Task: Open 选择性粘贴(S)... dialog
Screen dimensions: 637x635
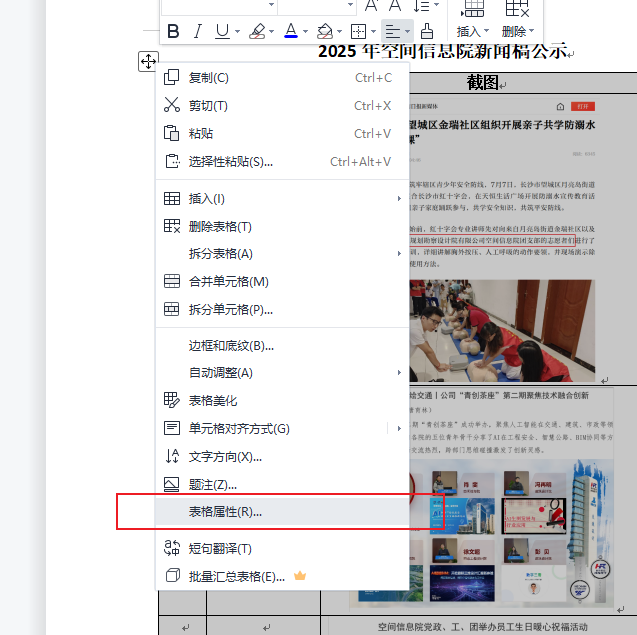Action: pos(282,162)
